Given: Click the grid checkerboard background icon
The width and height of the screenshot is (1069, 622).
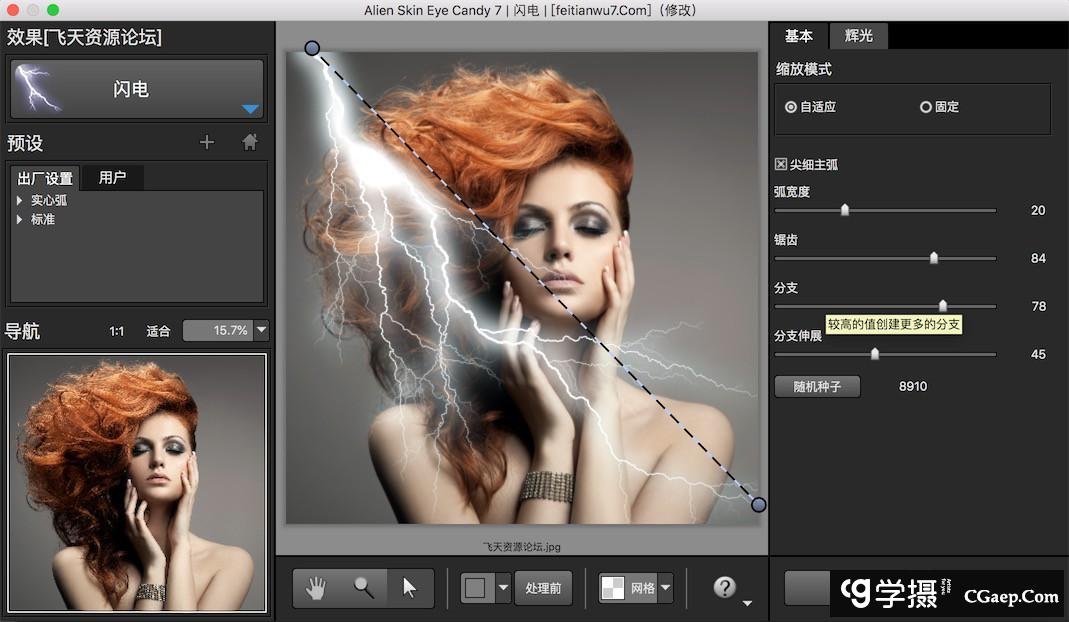Looking at the screenshot, I should click(x=612, y=589).
